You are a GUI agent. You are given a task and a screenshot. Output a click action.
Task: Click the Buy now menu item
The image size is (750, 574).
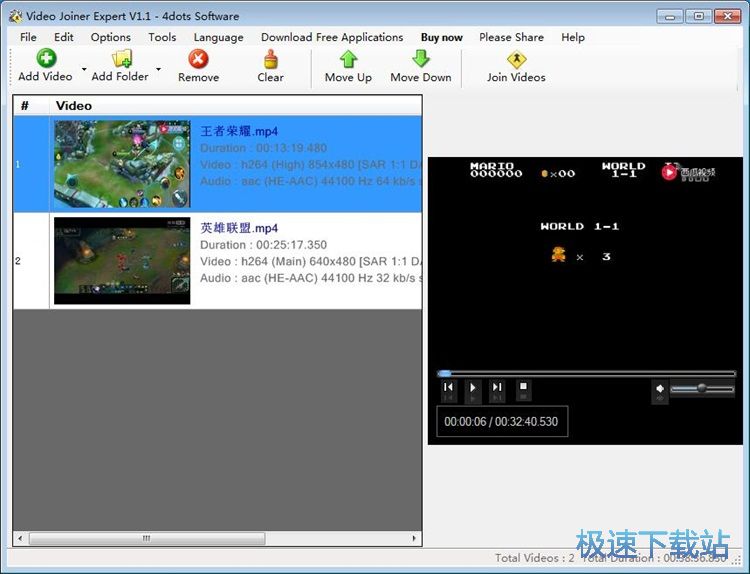point(441,37)
